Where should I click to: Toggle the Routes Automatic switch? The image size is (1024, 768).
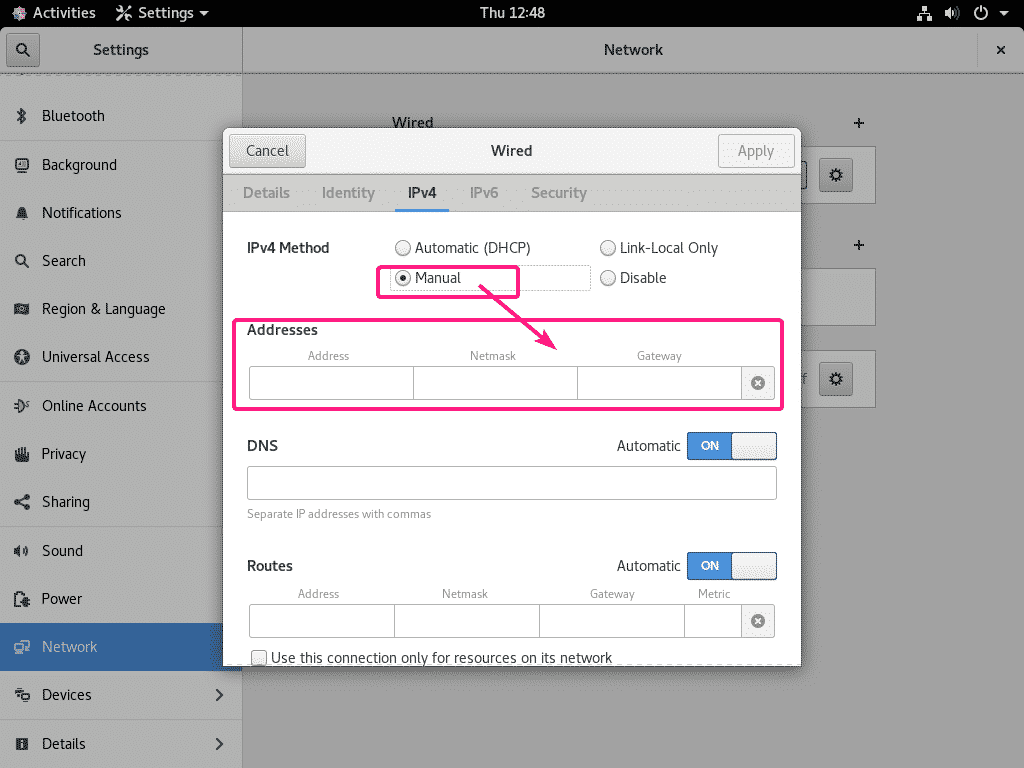pos(731,566)
